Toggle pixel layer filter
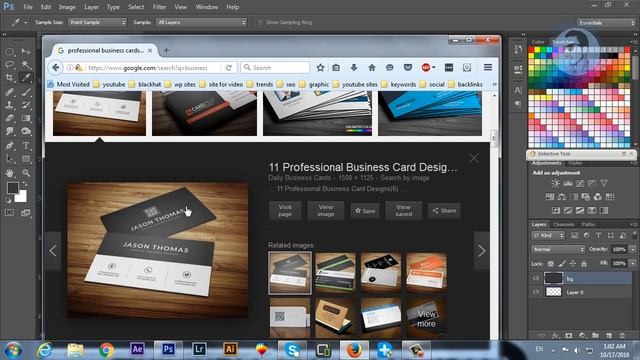The height and width of the screenshot is (360, 640). pos(574,236)
